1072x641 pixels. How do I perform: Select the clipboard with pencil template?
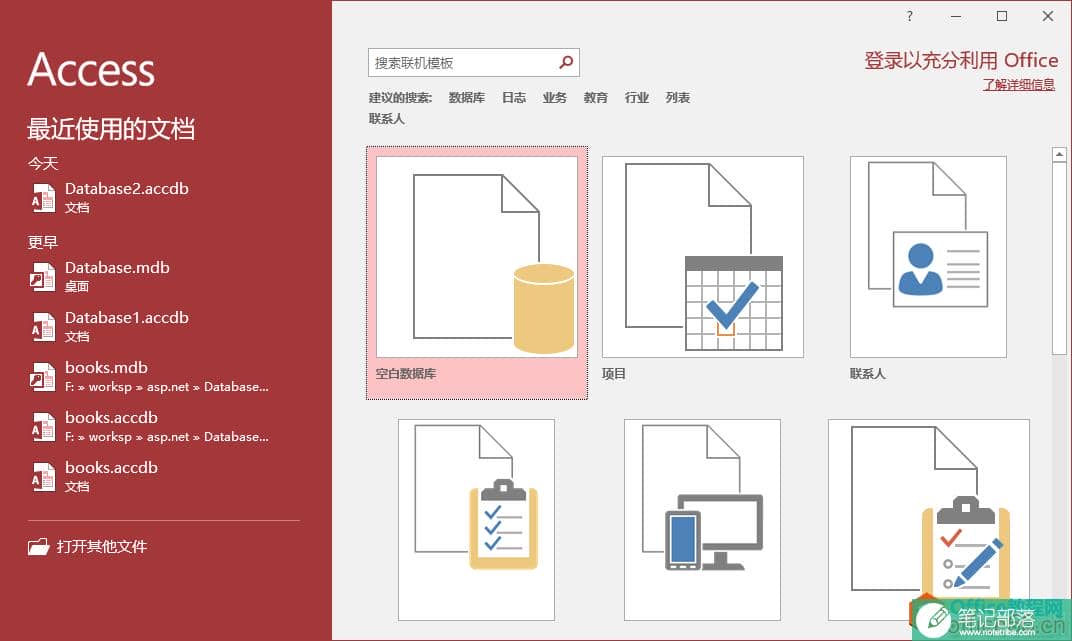tap(928, 519)
